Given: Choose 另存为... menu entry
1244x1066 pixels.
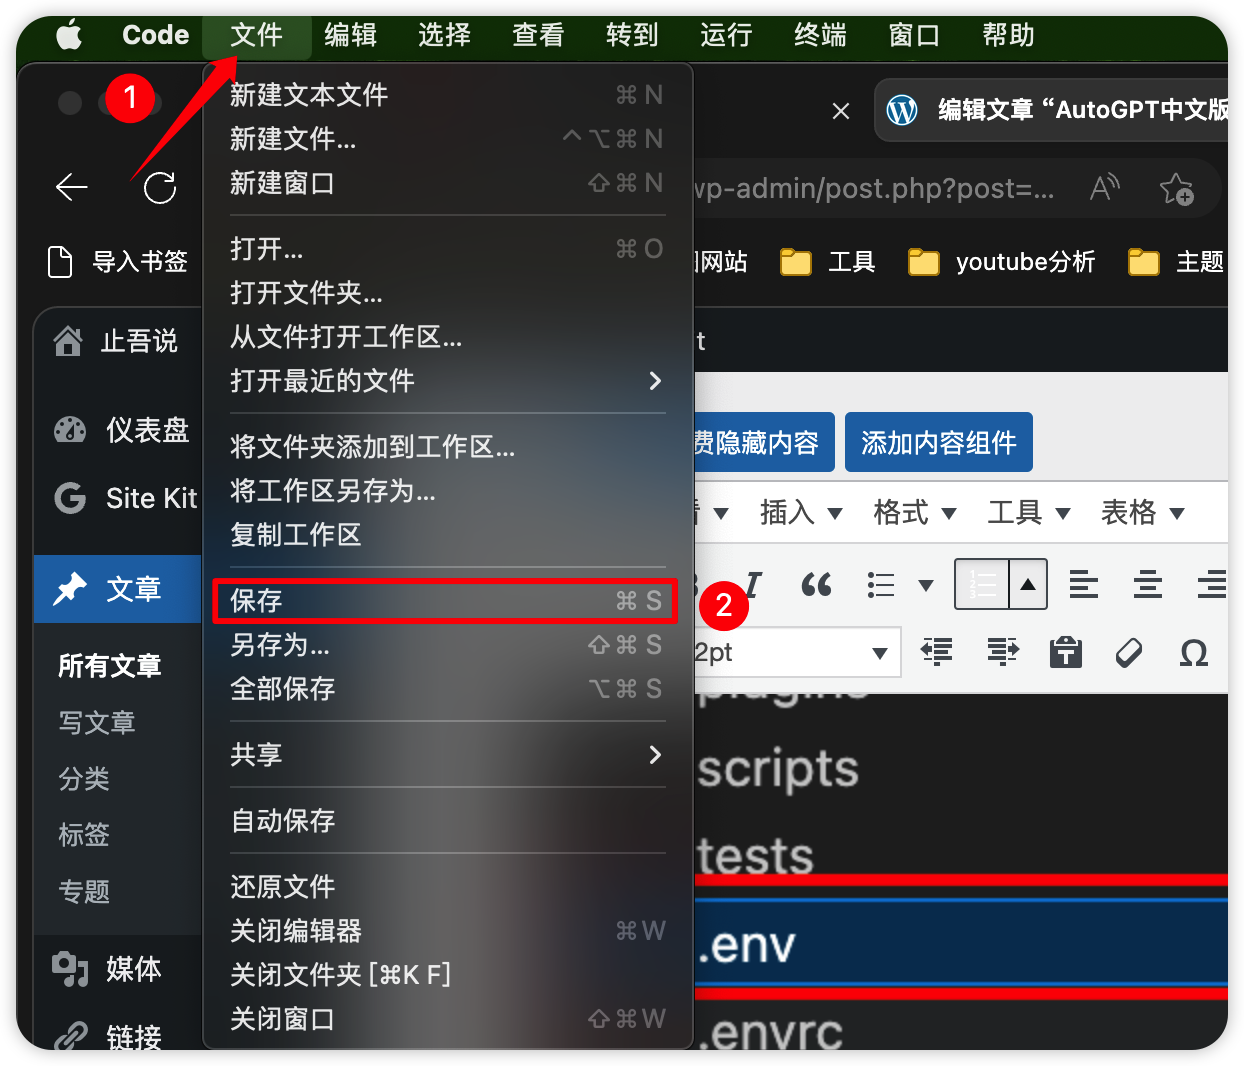Looking at the screenshot, I should click(447, 645).
